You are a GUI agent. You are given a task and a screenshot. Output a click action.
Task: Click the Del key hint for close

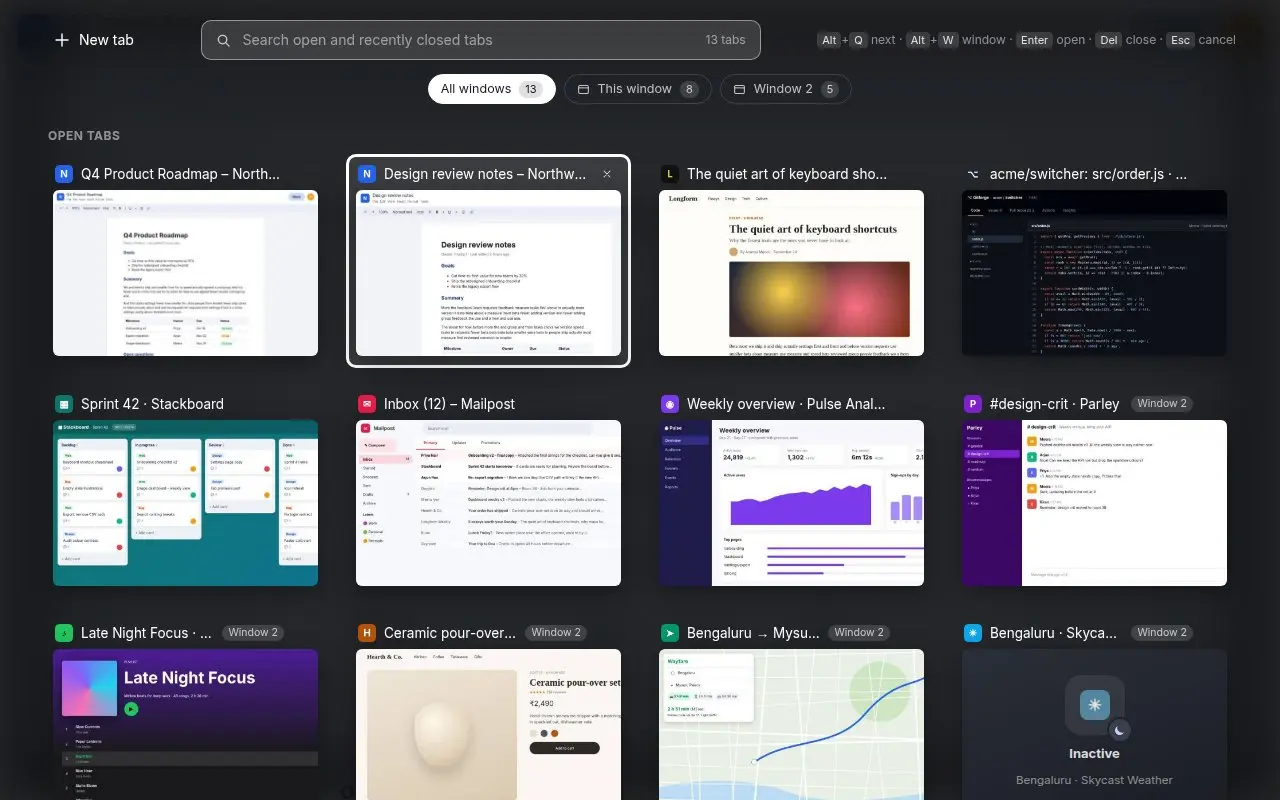pos(1108,40)
